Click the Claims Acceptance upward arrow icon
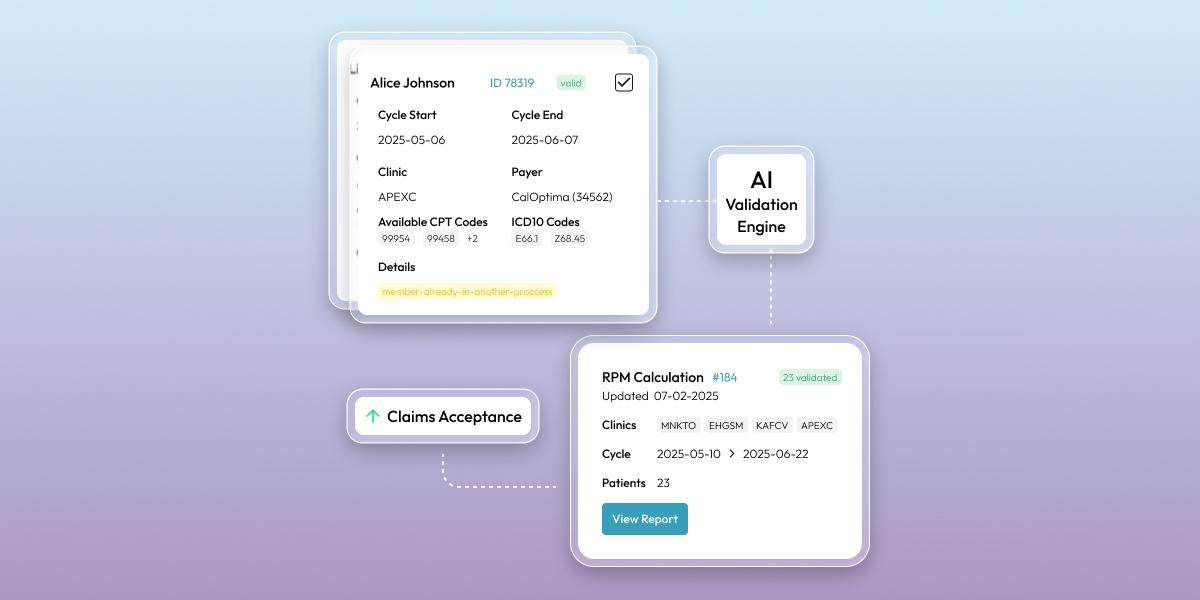 pos(374,415)
